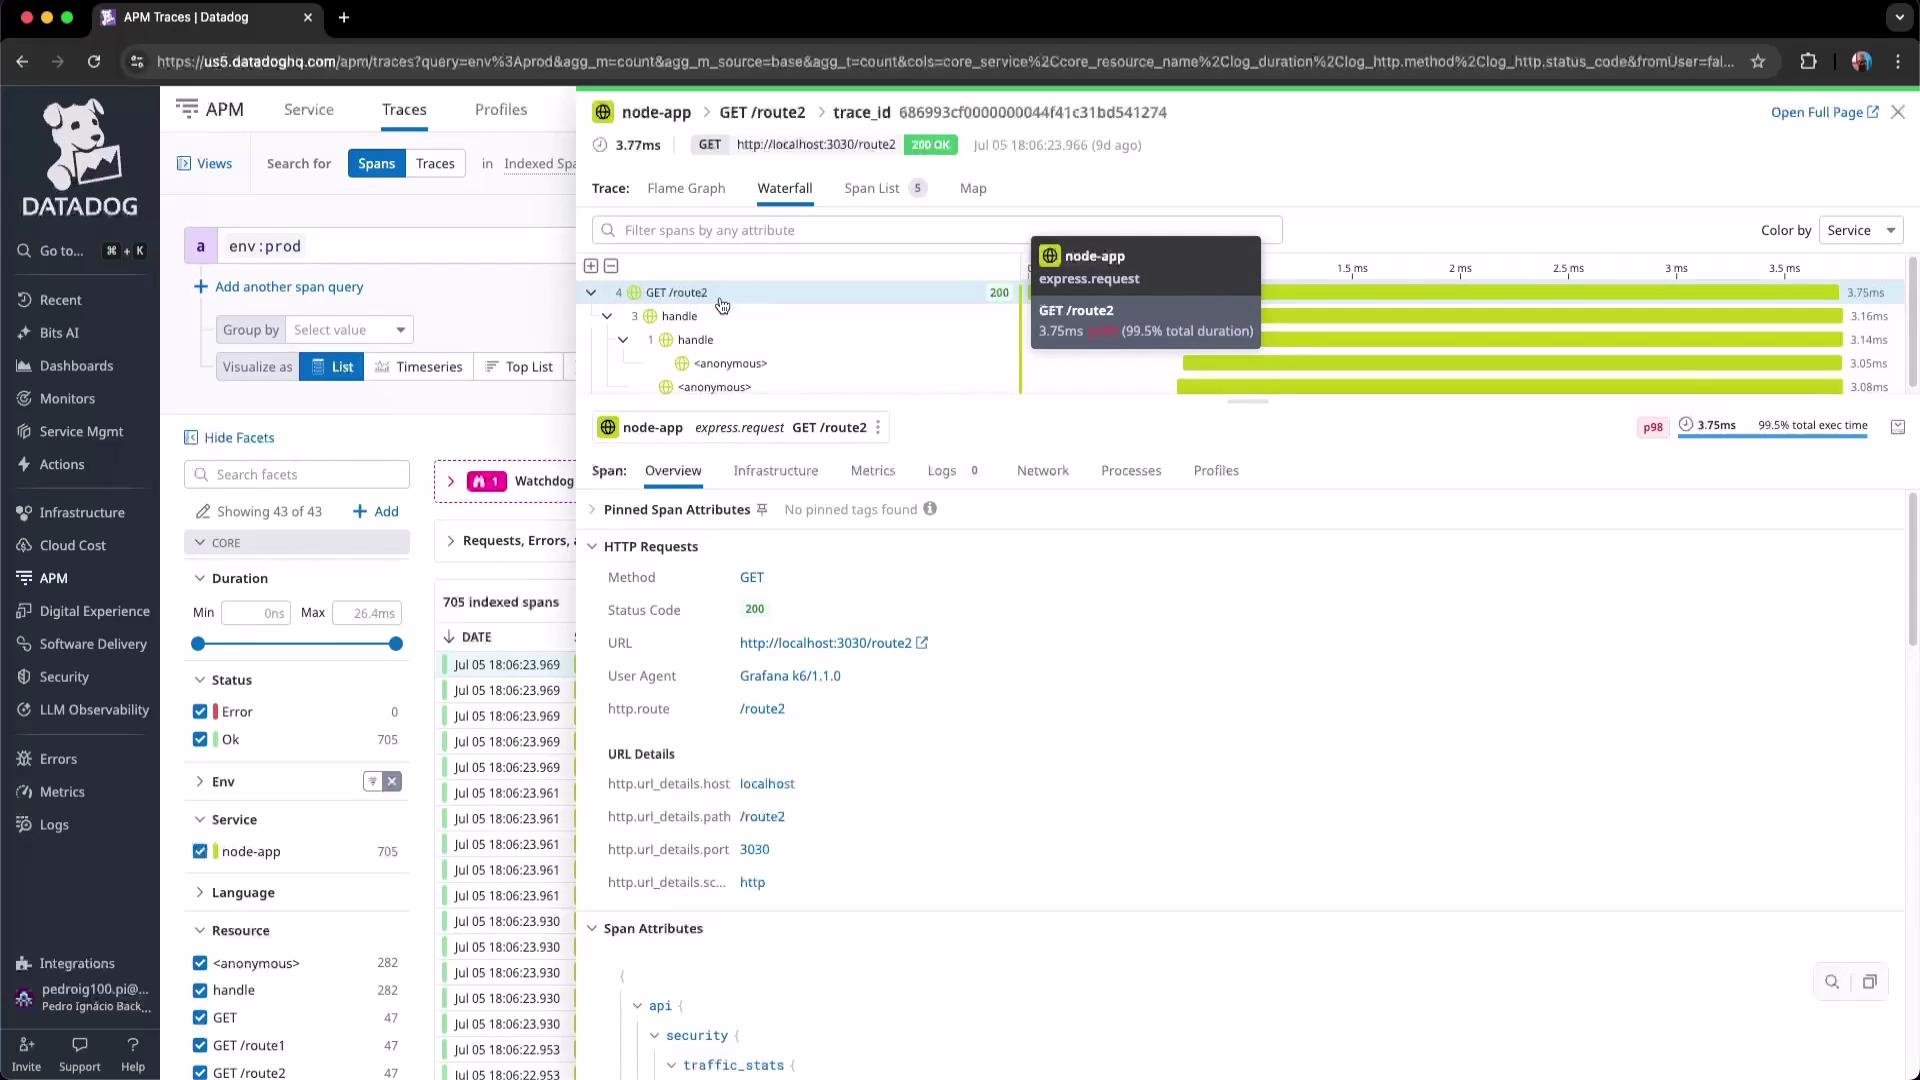Collapse the HTTP Requests section
The image size is (1920, 1080).
(x=592, y=547)
